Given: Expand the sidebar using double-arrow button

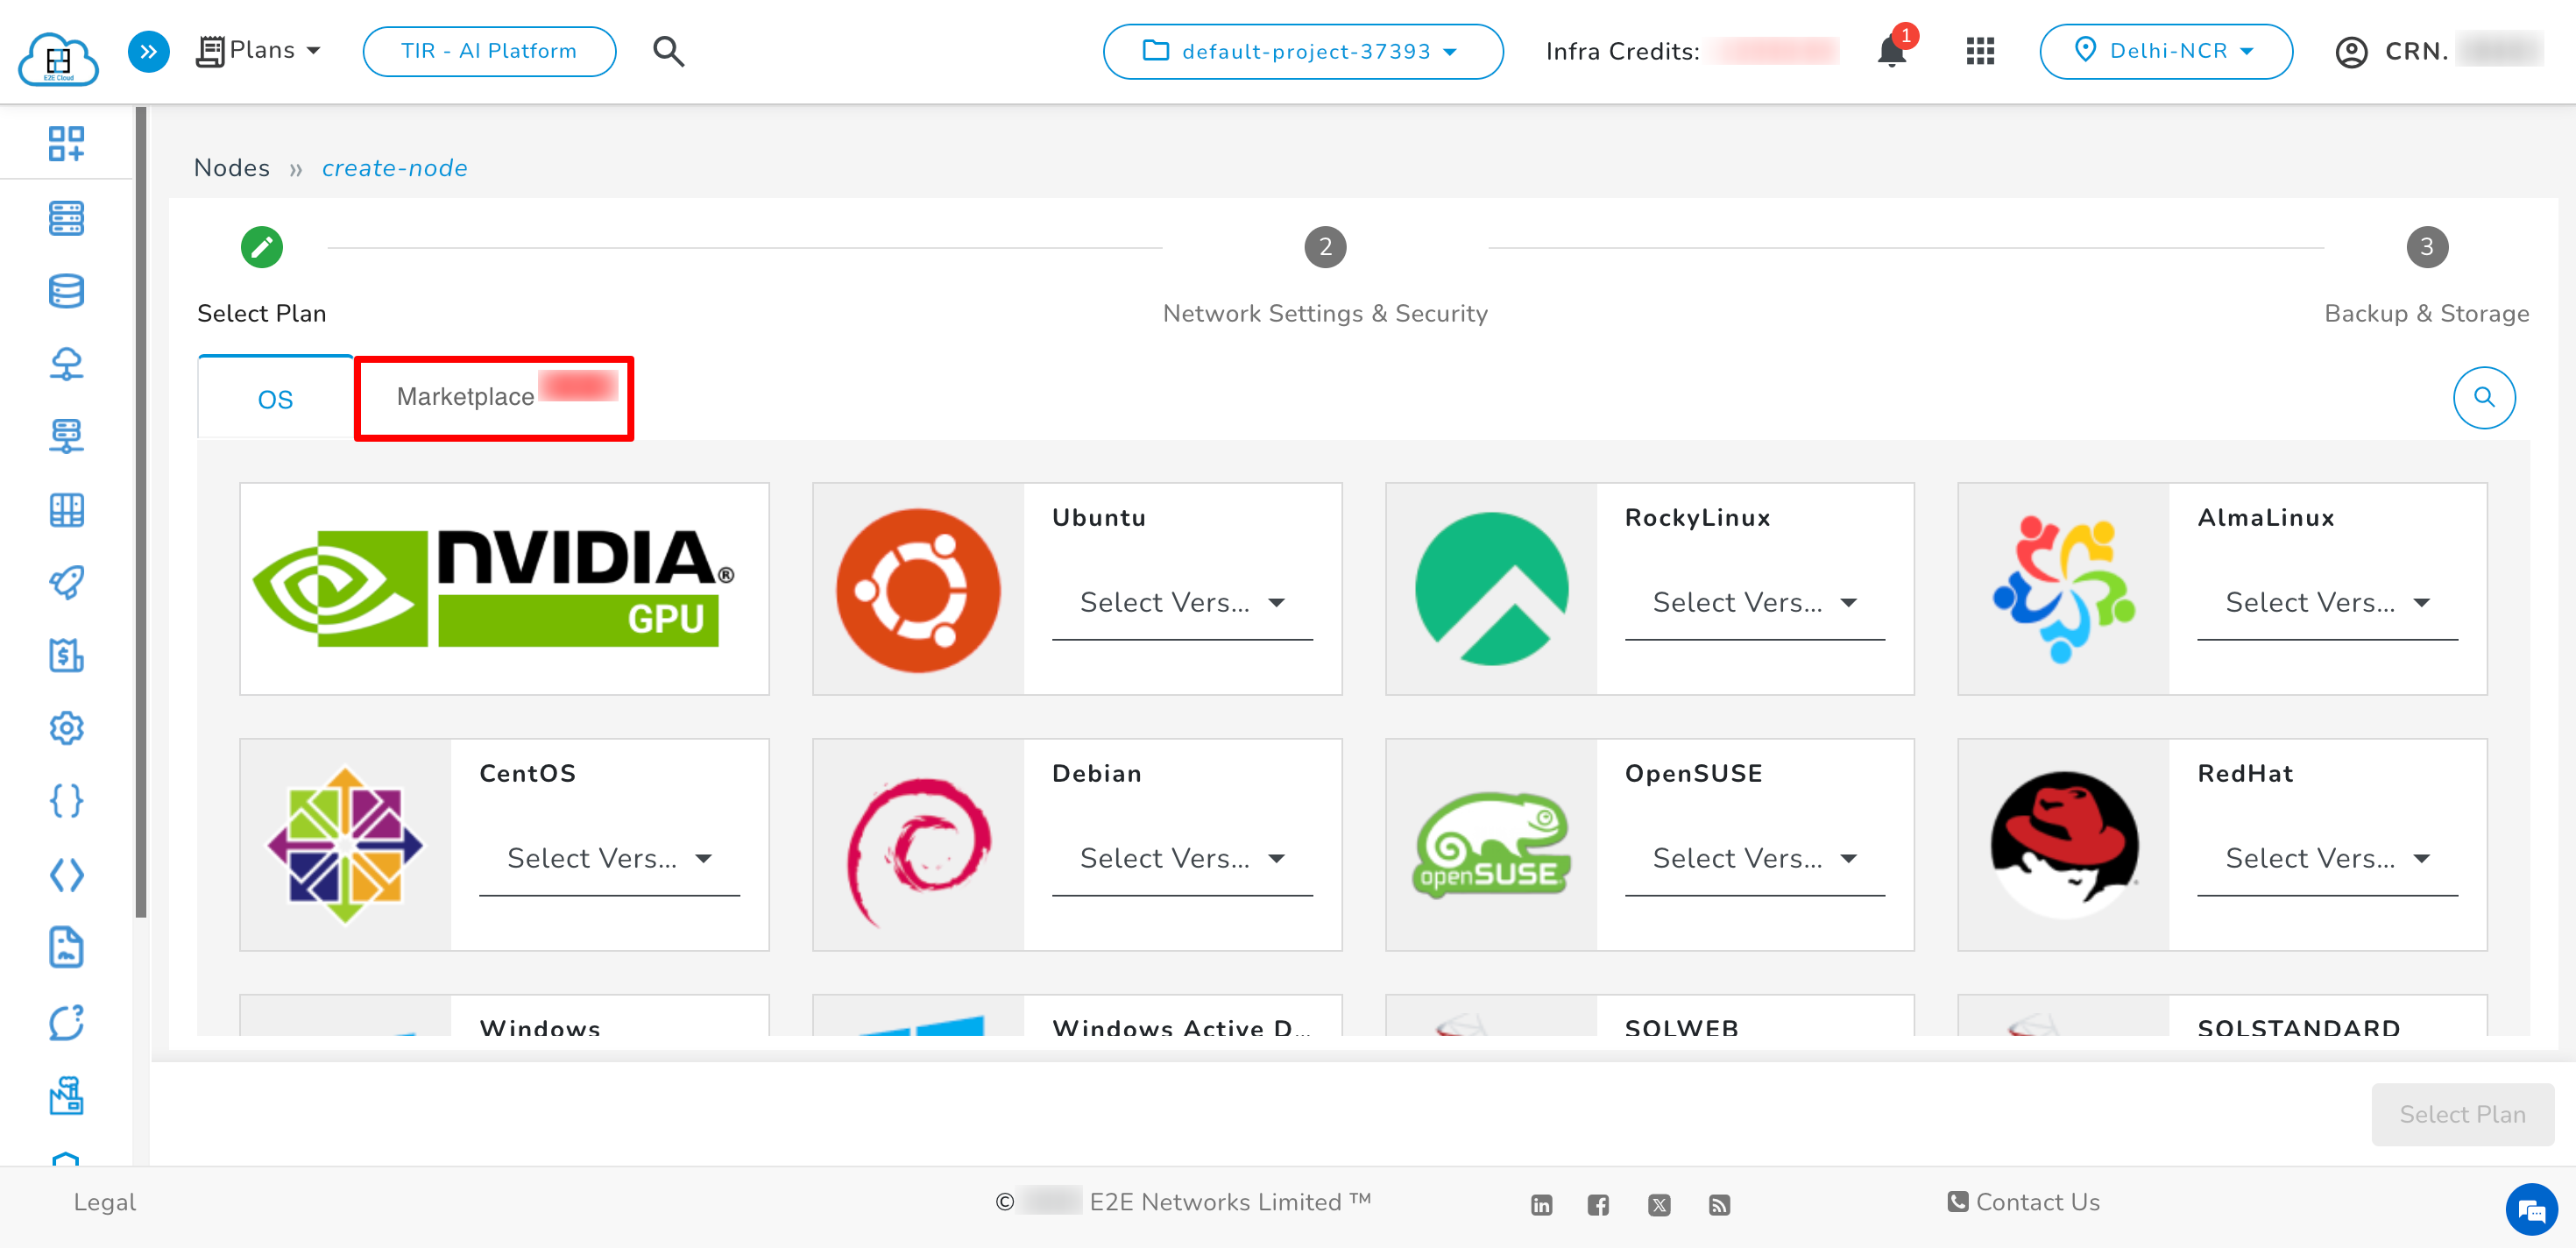Looking at the screenshot, I should pos(148,51).
